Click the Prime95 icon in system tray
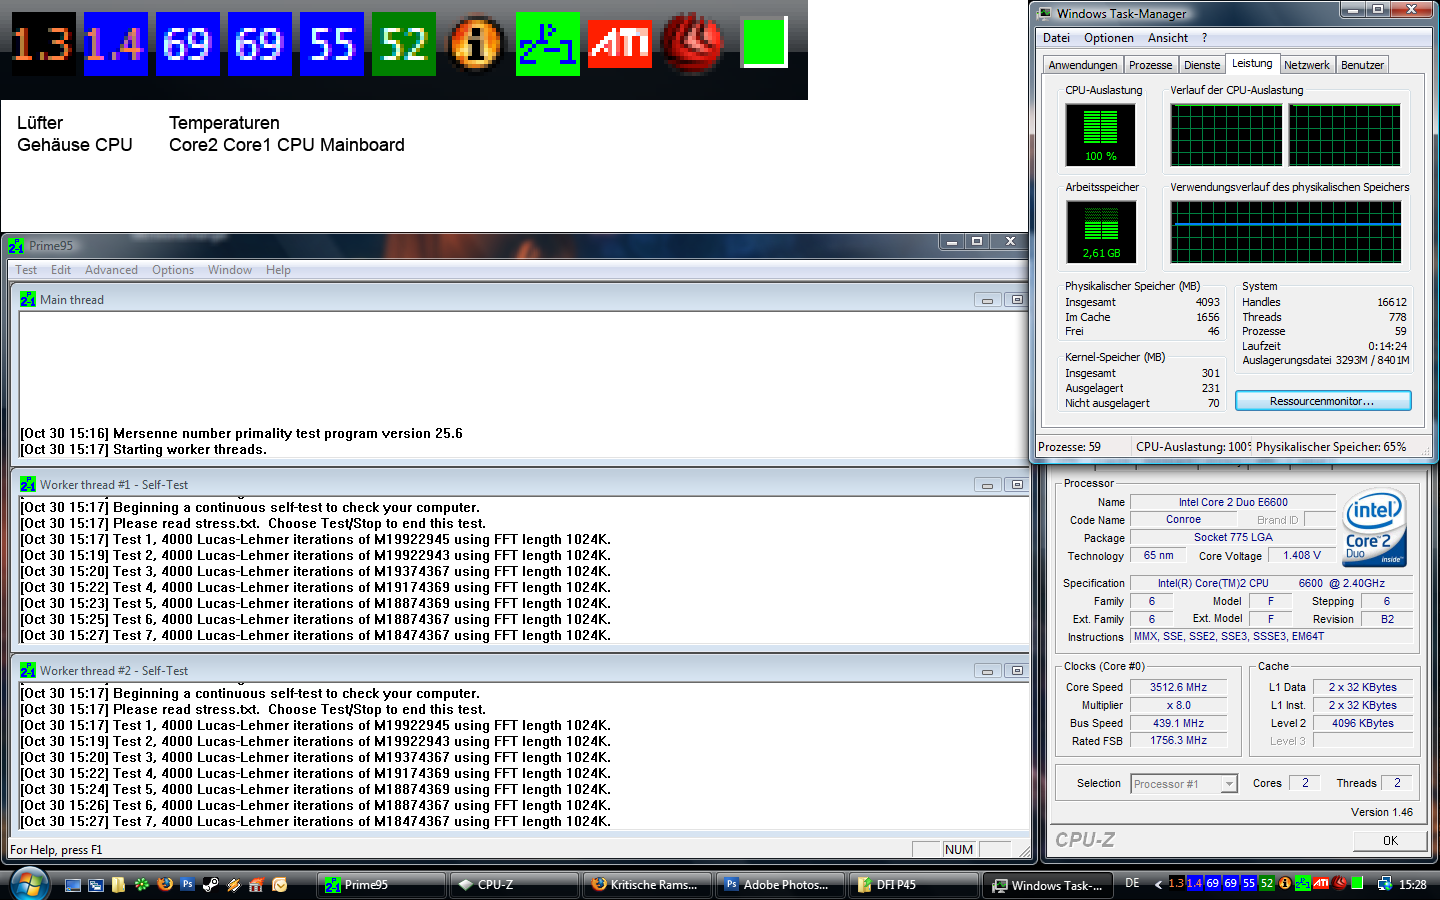The image size is (1440, 900). pyautogui.click(x=1303, y=883)
